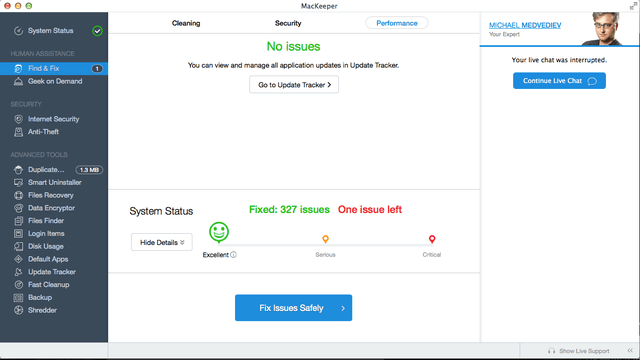Click the Shredder icon
This screenshot has width=640, height=360.
(18, 310)
